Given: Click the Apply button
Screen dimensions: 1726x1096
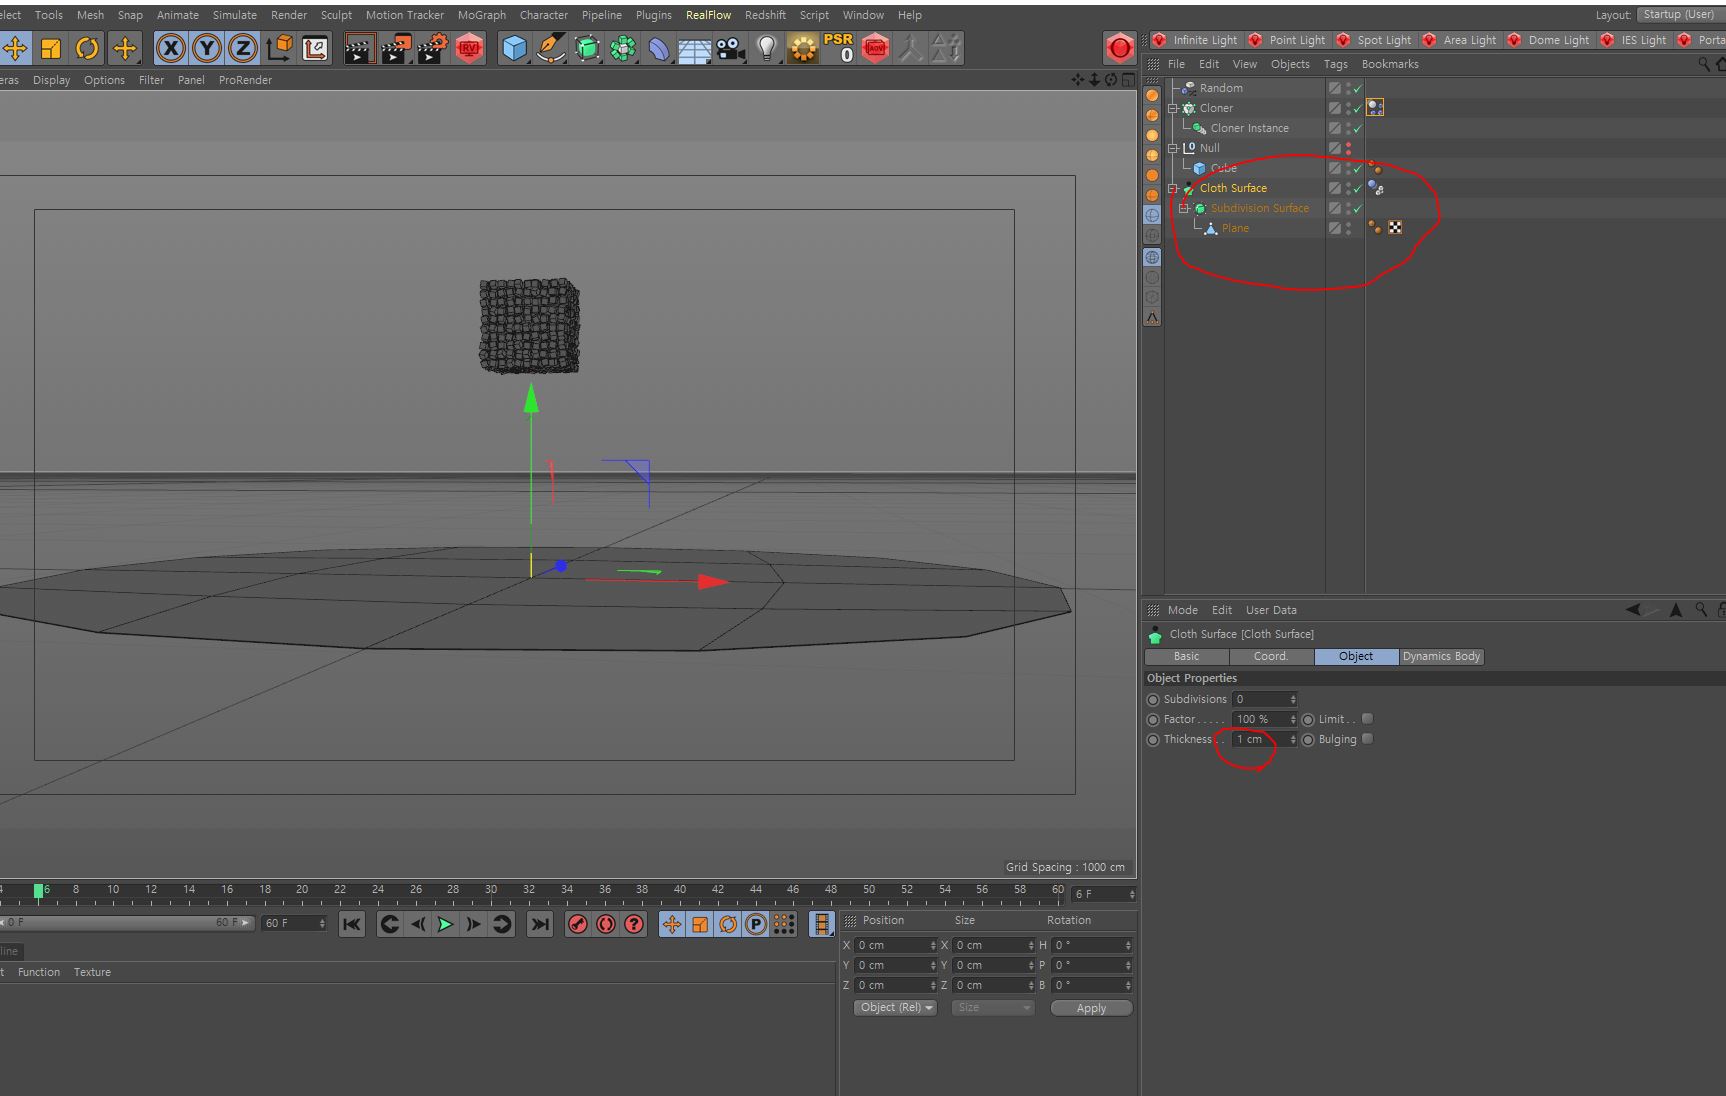Looking at the screenshot, I should point(1091,1008).
